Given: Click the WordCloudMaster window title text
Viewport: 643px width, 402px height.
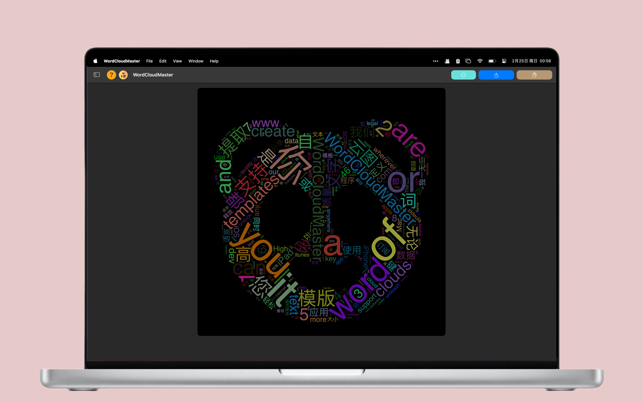Looking at the screenshot, I should tap(153, 75).
